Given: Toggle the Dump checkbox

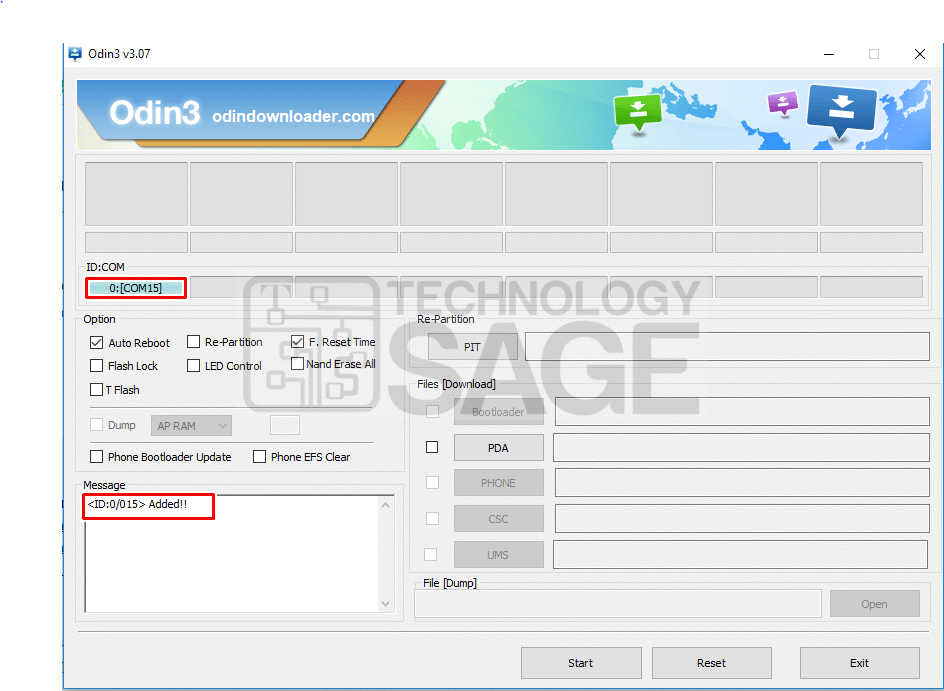Looking at the screenshot, I should click(96, 424).
